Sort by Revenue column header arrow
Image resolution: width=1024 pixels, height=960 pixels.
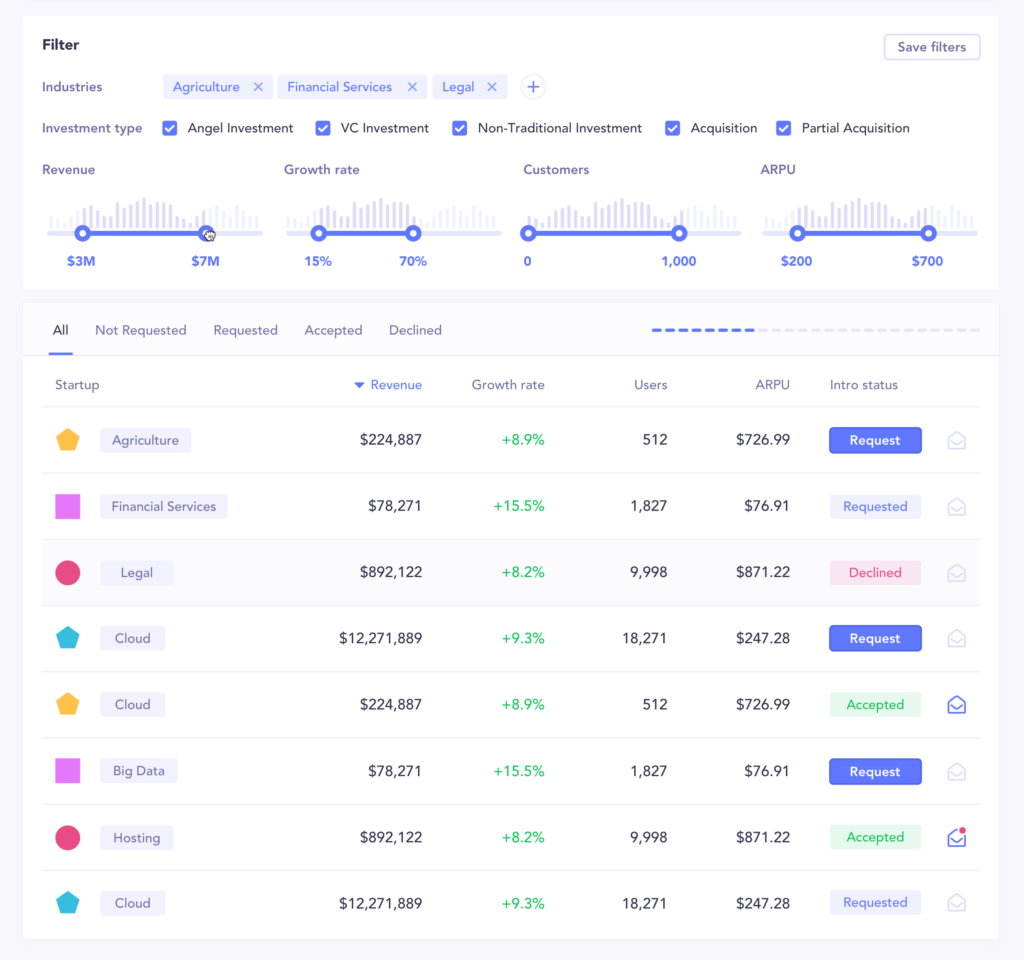coord(360,385)
